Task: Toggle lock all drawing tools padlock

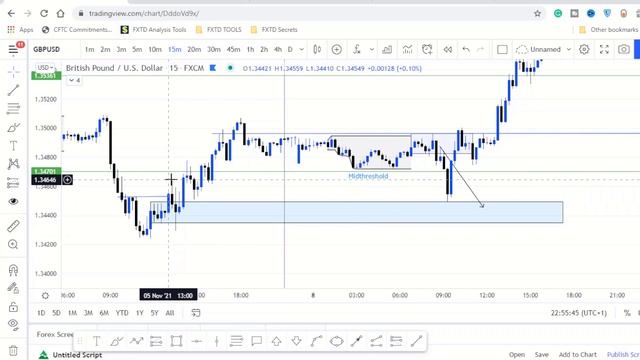Action: 13,307
